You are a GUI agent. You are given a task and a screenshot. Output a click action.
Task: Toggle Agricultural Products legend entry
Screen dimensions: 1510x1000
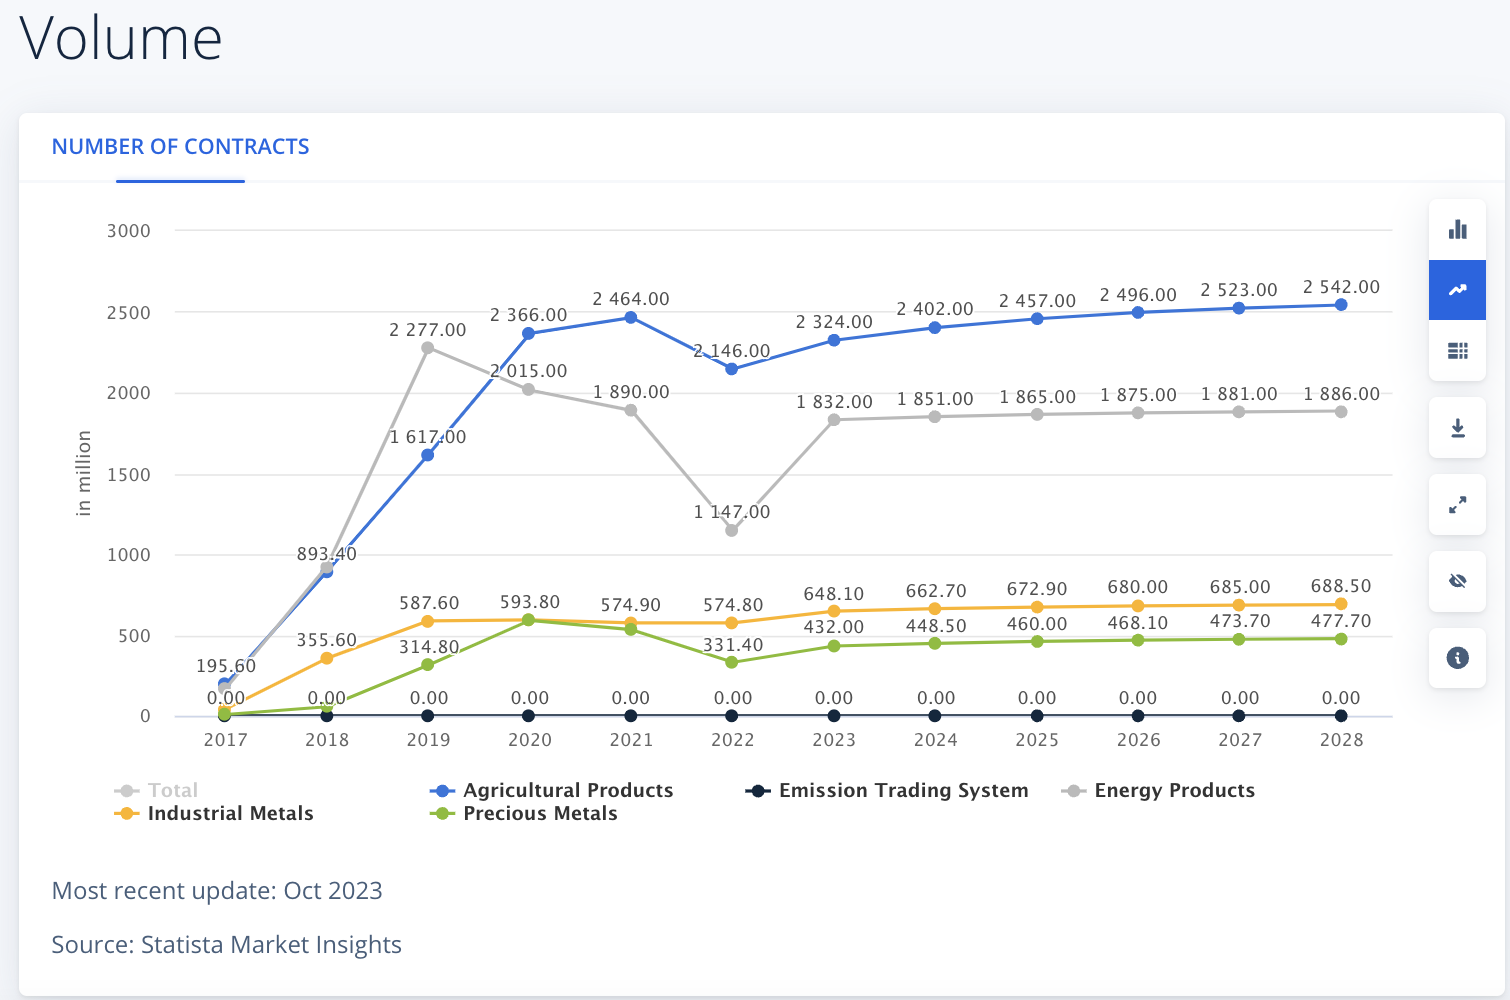click(x=552, y=790)
